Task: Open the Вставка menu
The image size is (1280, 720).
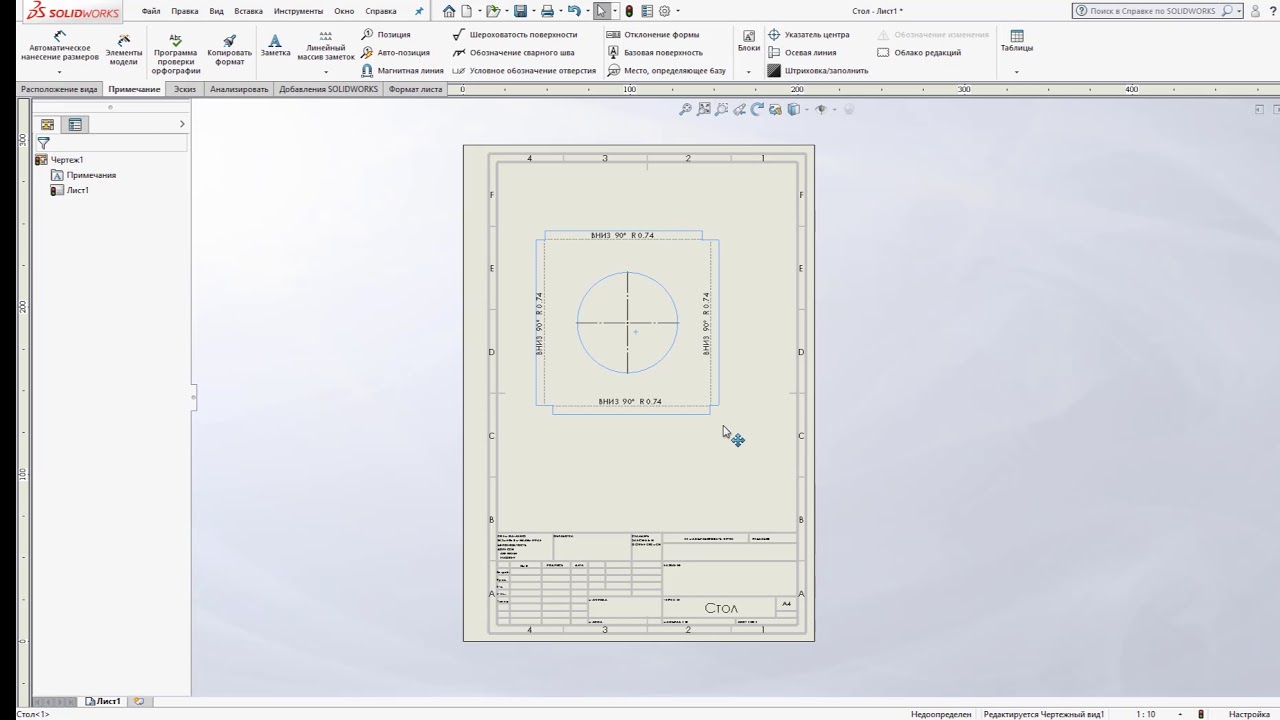Action: [248, 11]
